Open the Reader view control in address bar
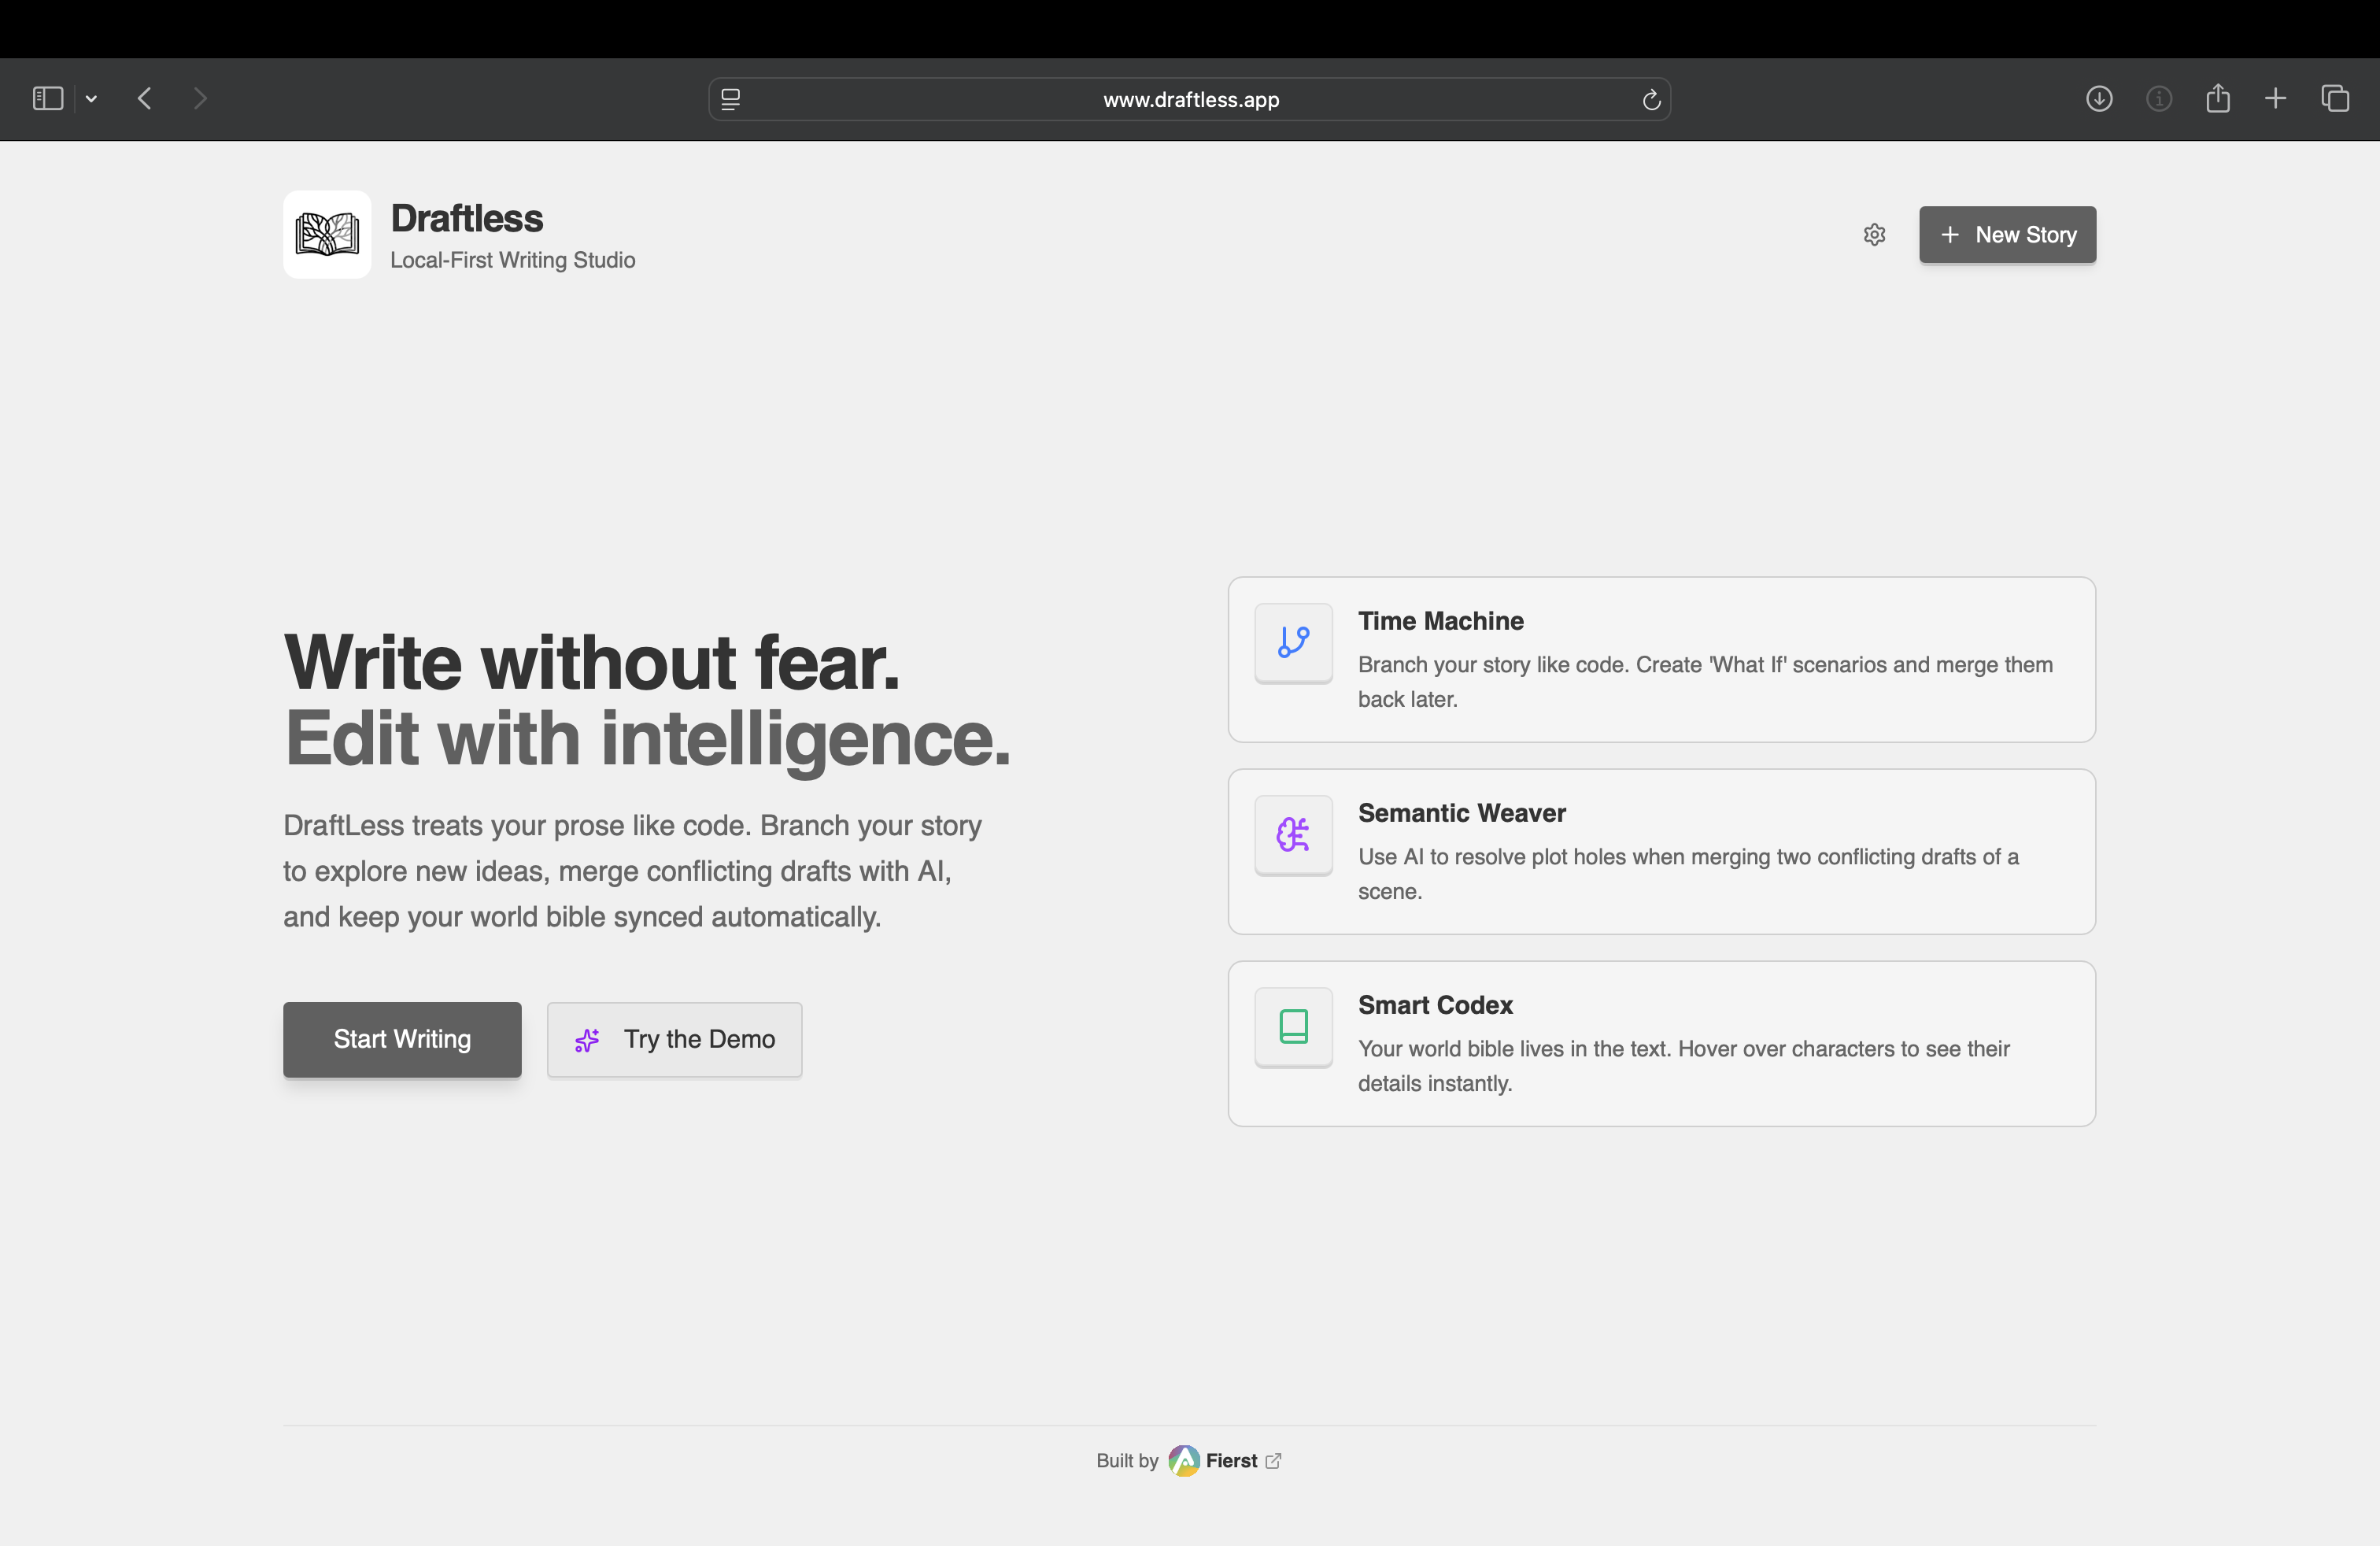The height and width of the screenshot is (1546, 2380). click(731, 99)
